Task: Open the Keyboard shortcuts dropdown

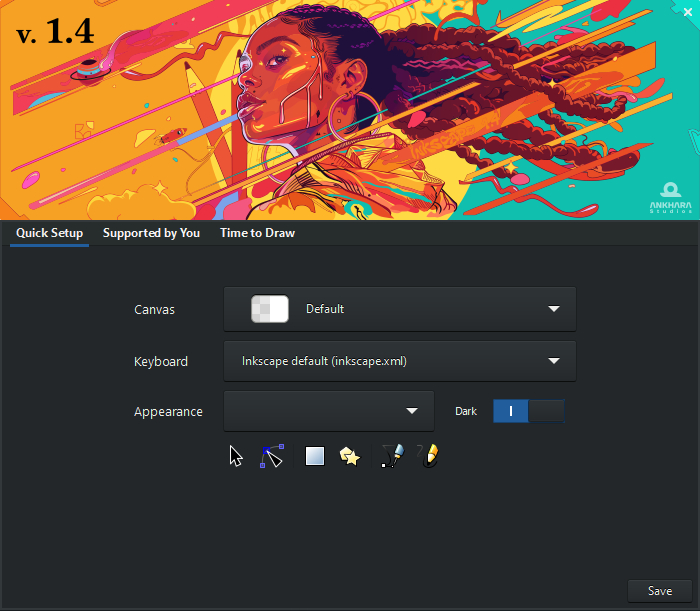Action: (x=400, y=361)
